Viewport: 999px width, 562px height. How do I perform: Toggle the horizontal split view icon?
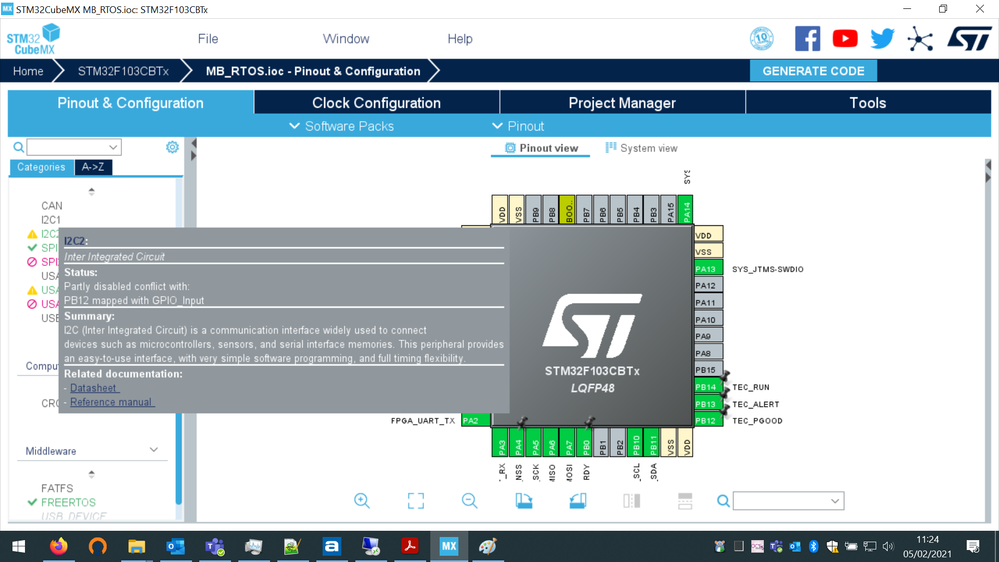coord(685,501)
